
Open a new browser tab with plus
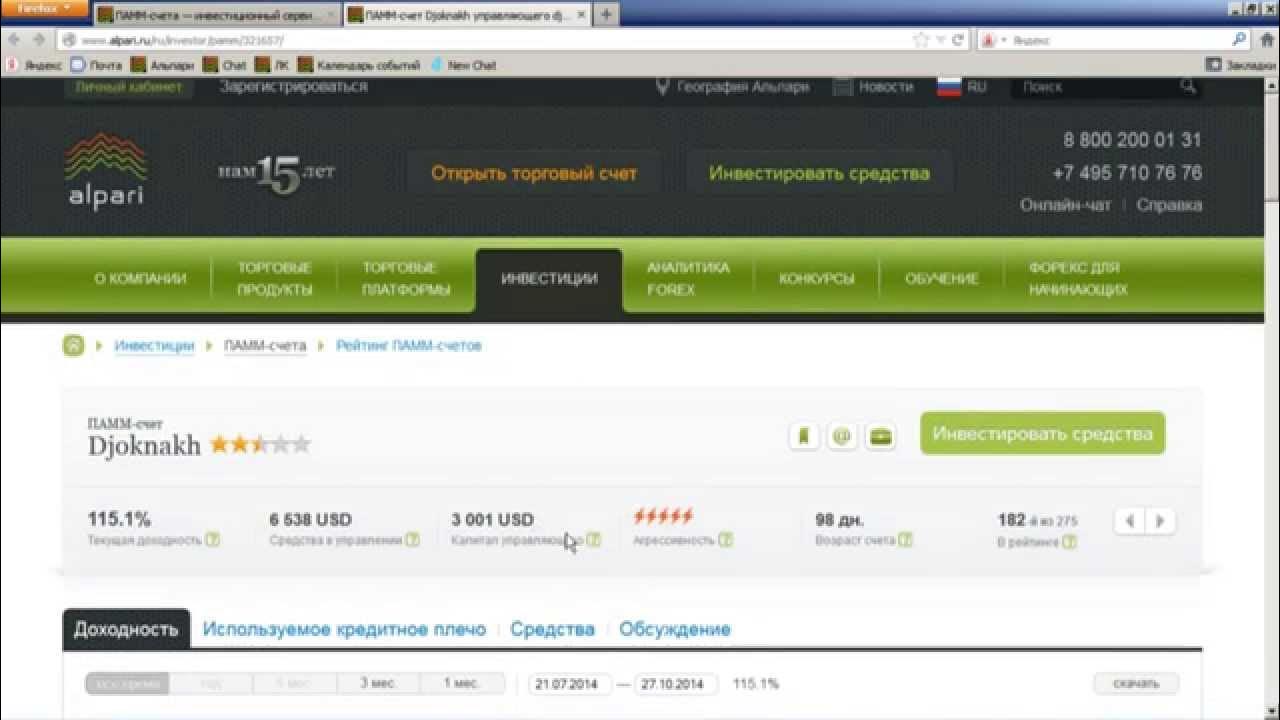click(x=606, y=15)
